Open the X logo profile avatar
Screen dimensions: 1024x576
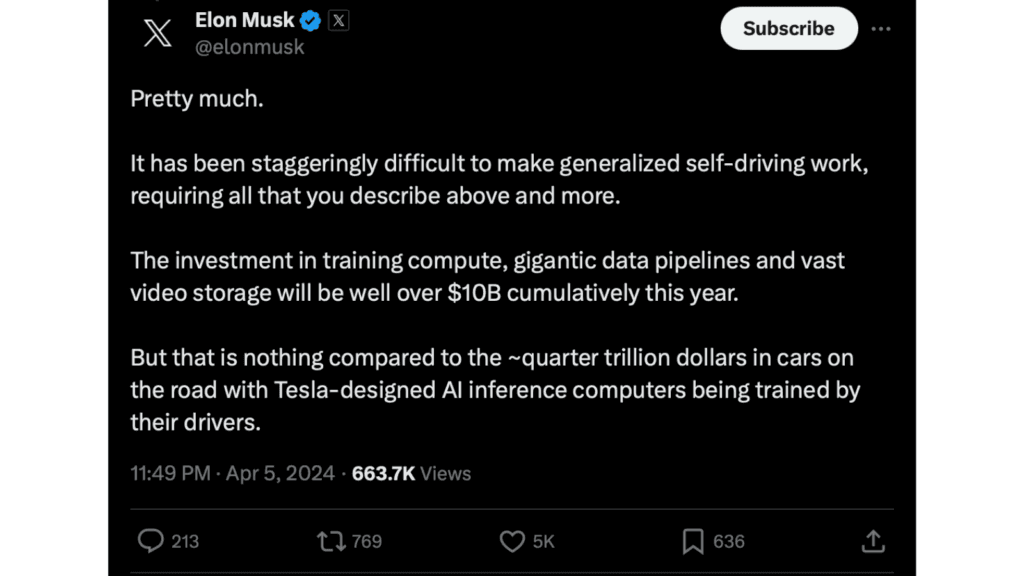[x=157, y=32]
